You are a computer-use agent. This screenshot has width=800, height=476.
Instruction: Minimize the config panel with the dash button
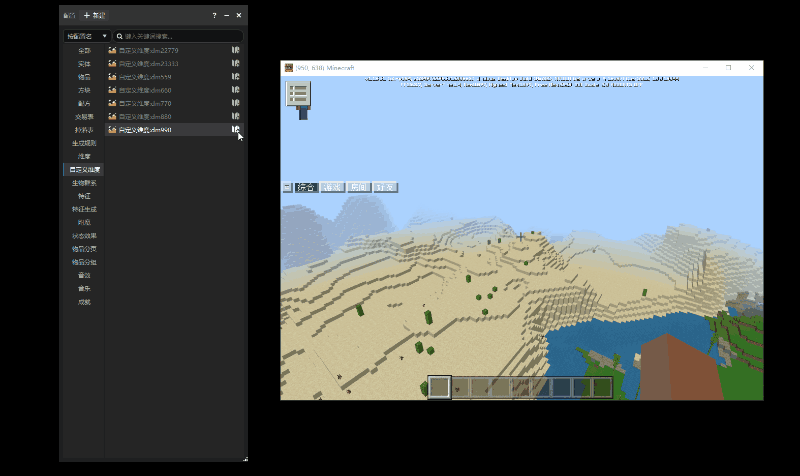(227, 15)
